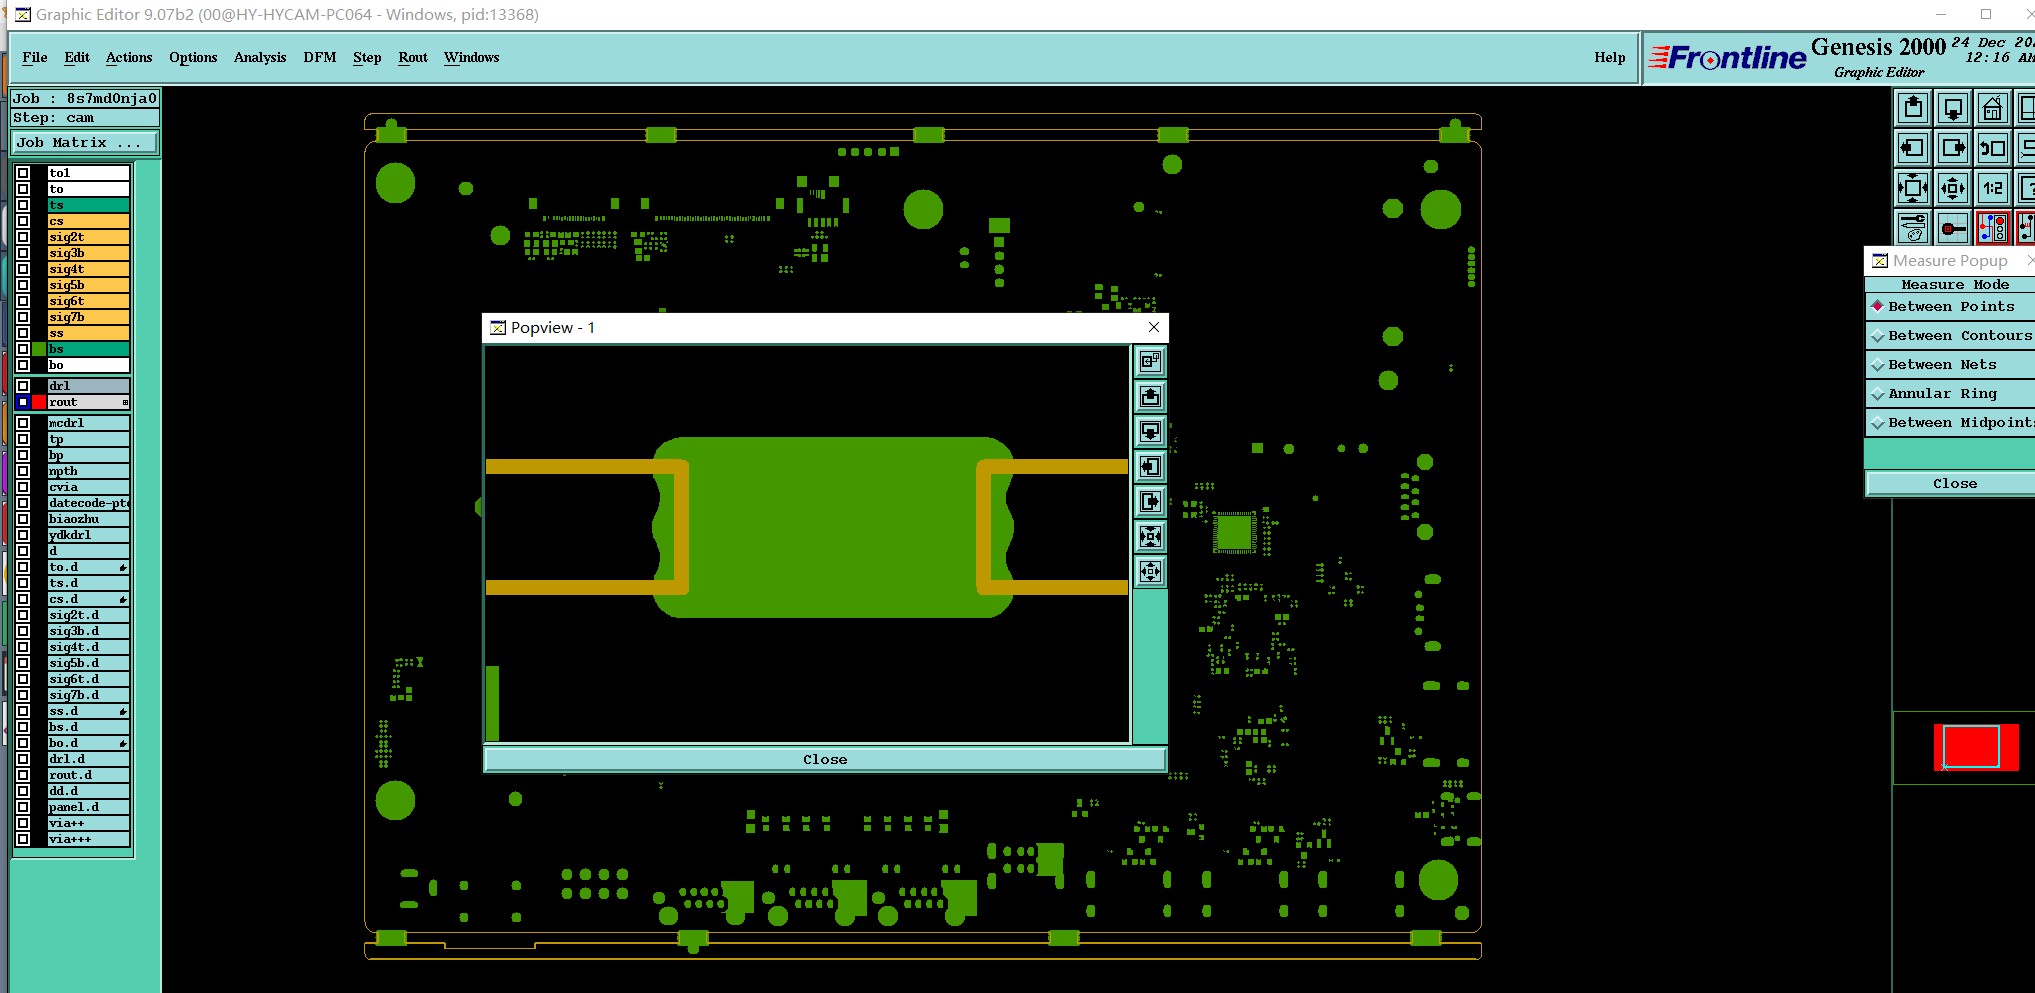2035x993 pixels.
Task: Open the Actions menu
Action: (129, 57)
